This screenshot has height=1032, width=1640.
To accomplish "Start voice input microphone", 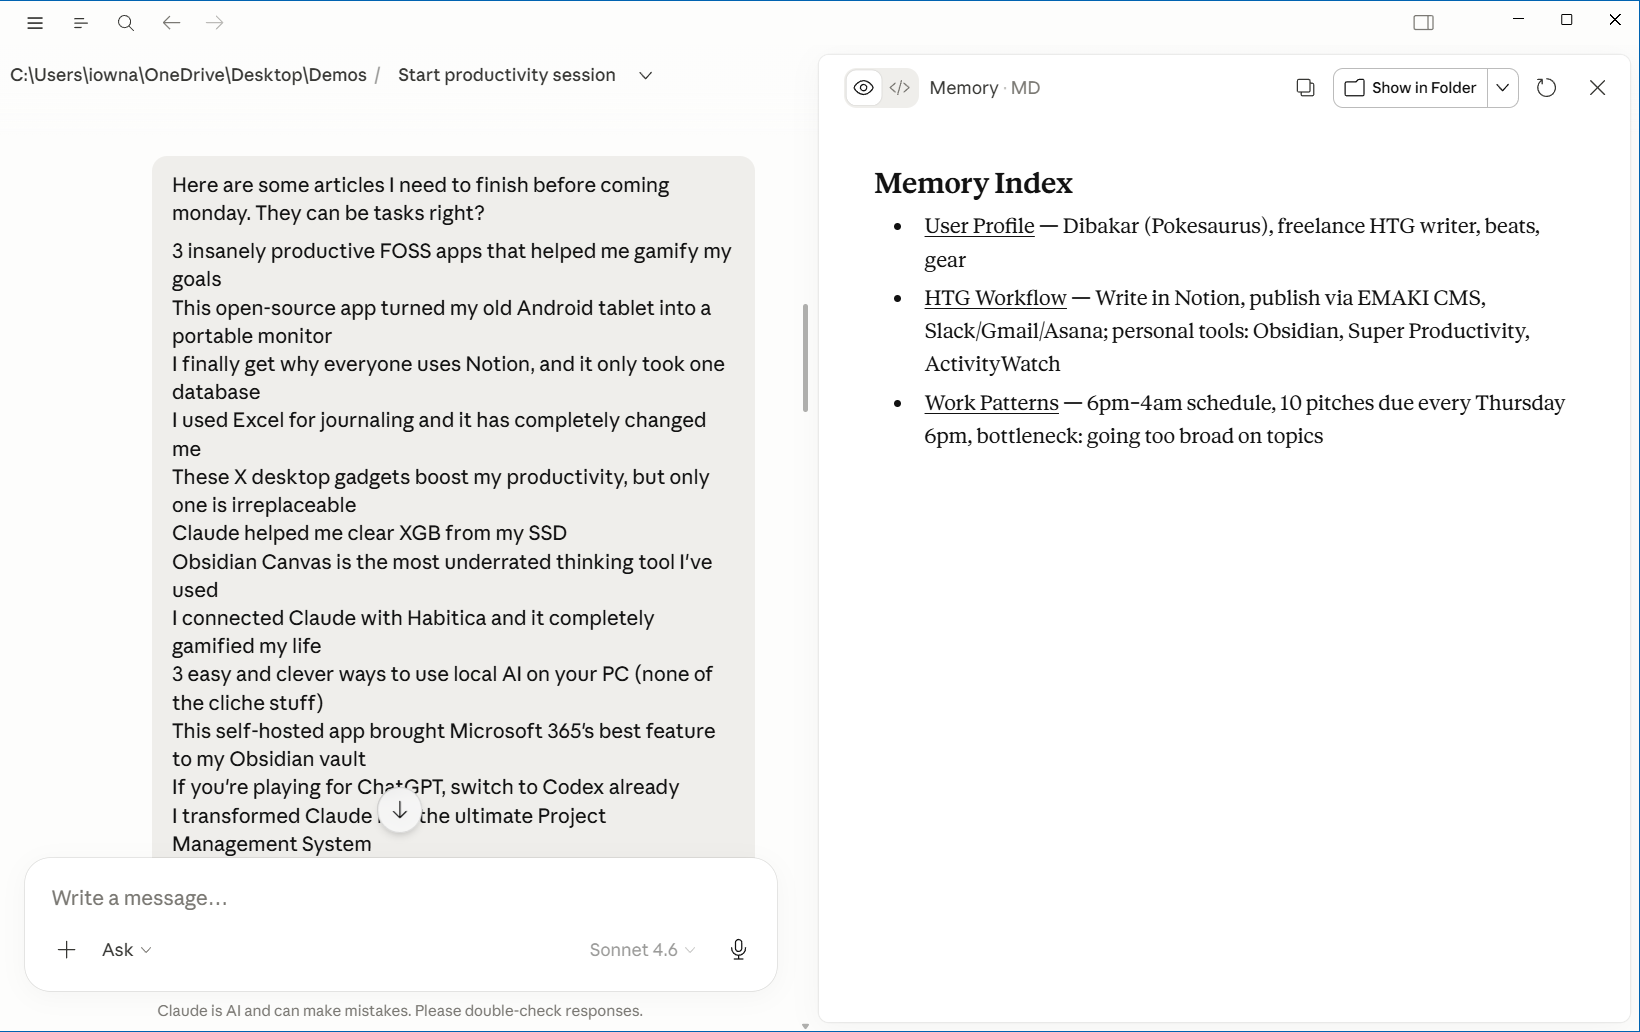I will (x=739, y=950).
